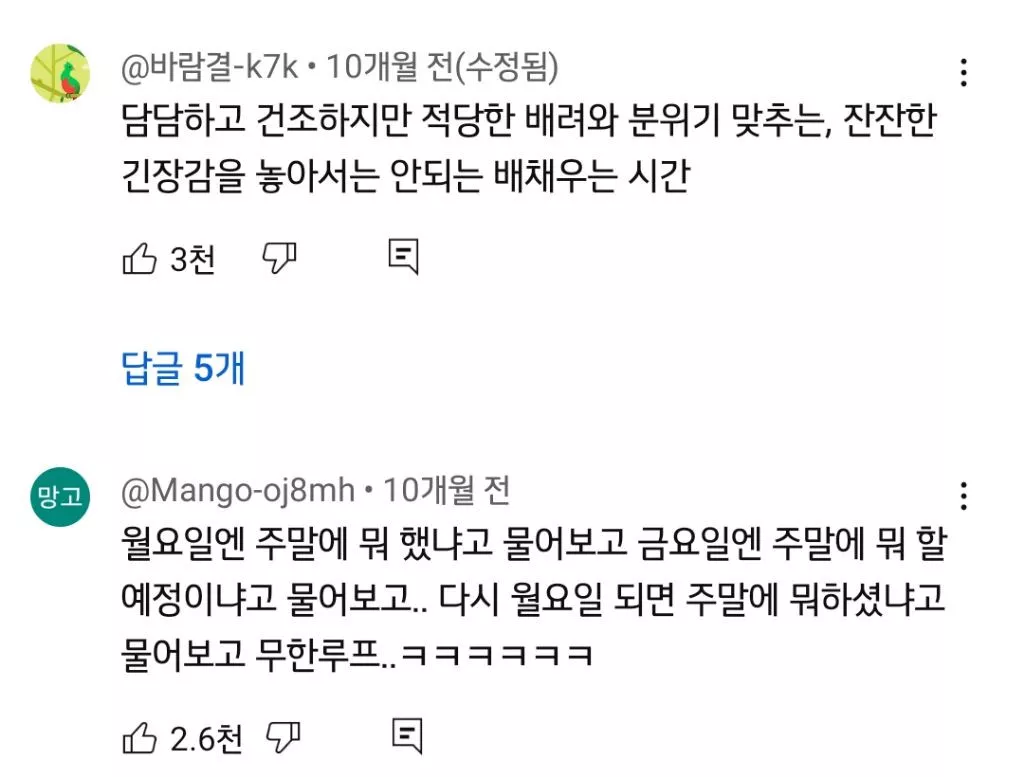The height and width of the screenshot is (777, 1024).
Task: Open options menu for @Mango-oj8mh comment
Action: point(963,496)
